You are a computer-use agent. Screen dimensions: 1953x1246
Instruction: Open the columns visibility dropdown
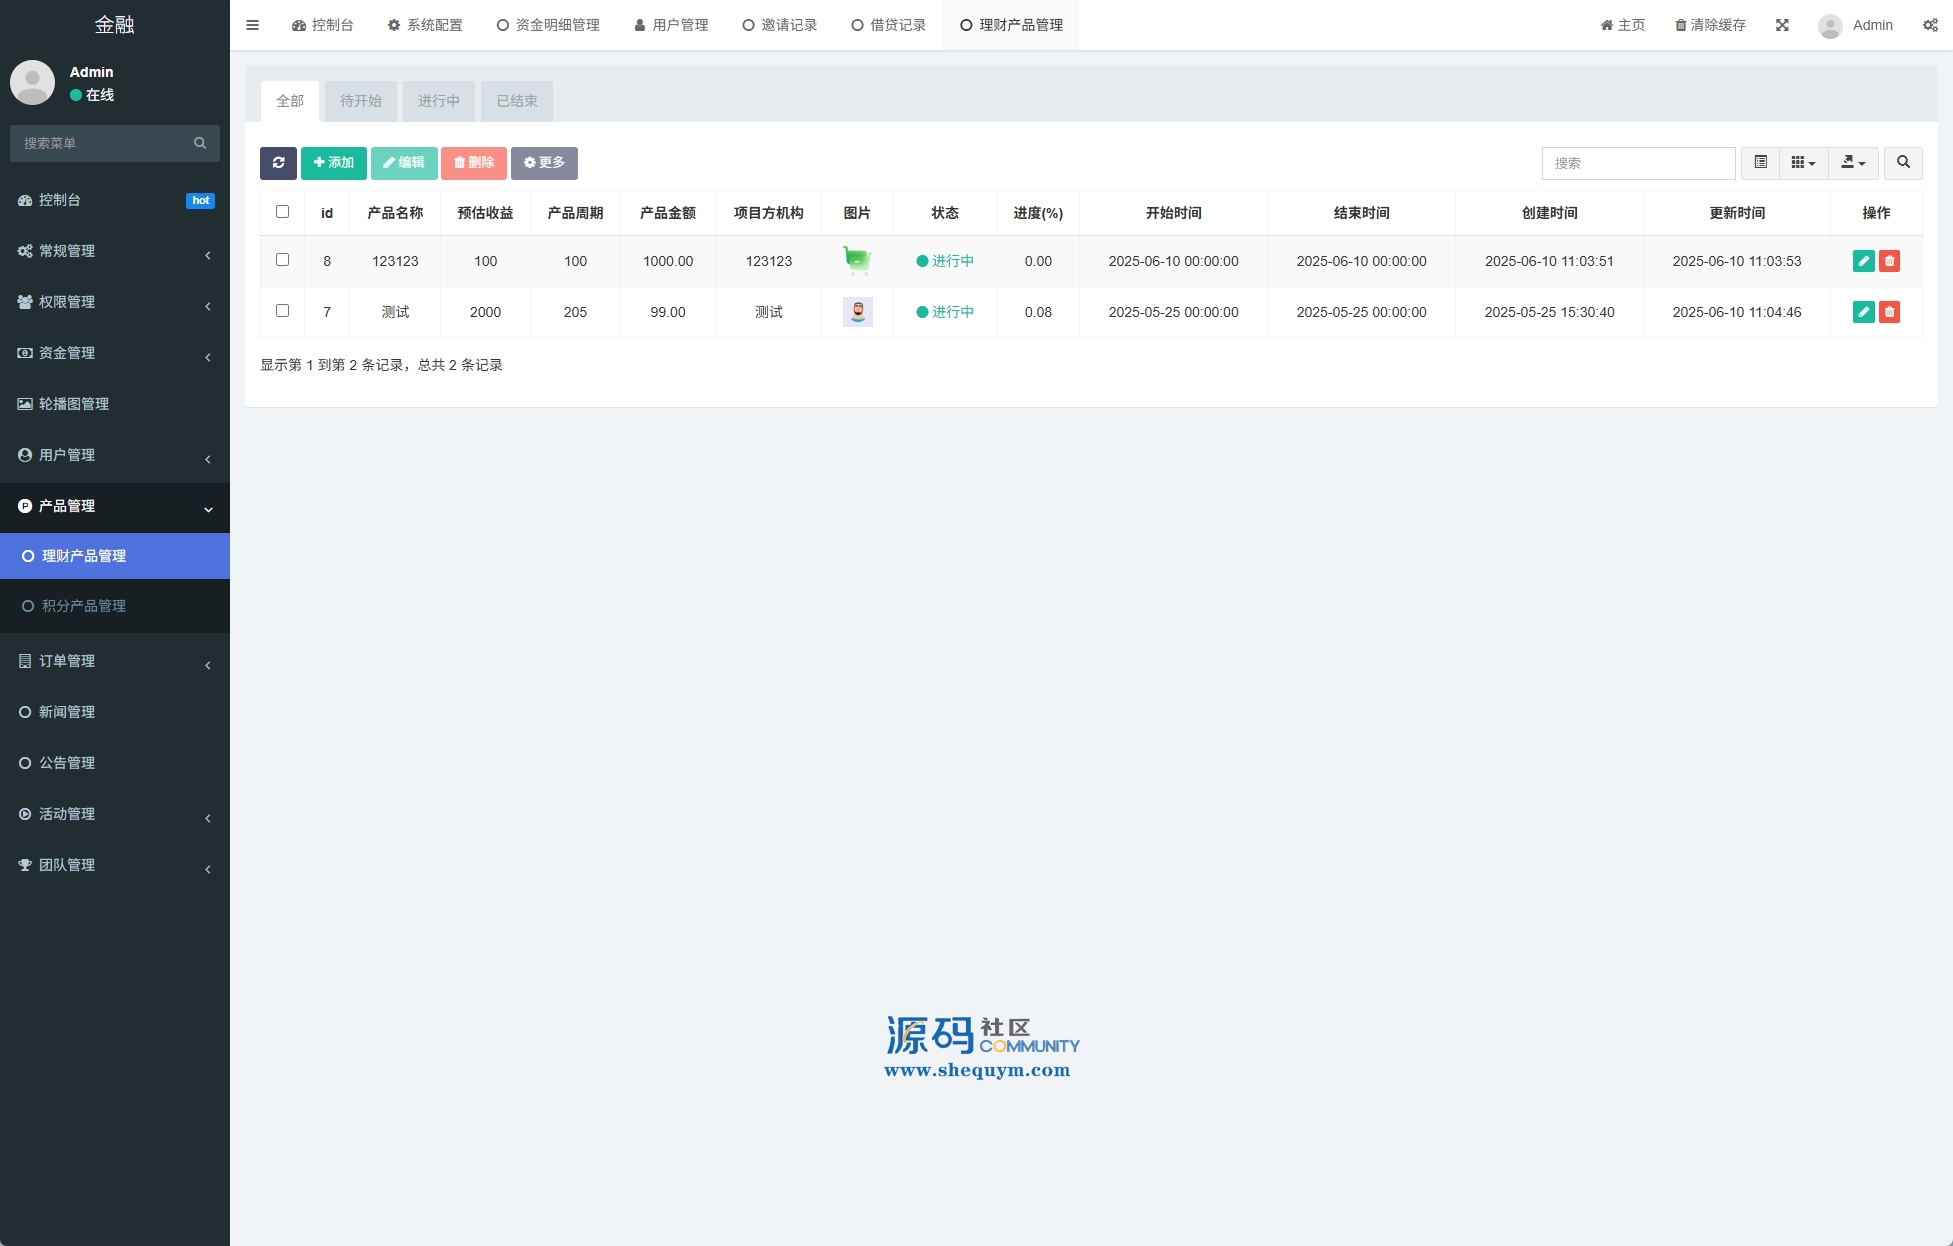point(1803,163)
